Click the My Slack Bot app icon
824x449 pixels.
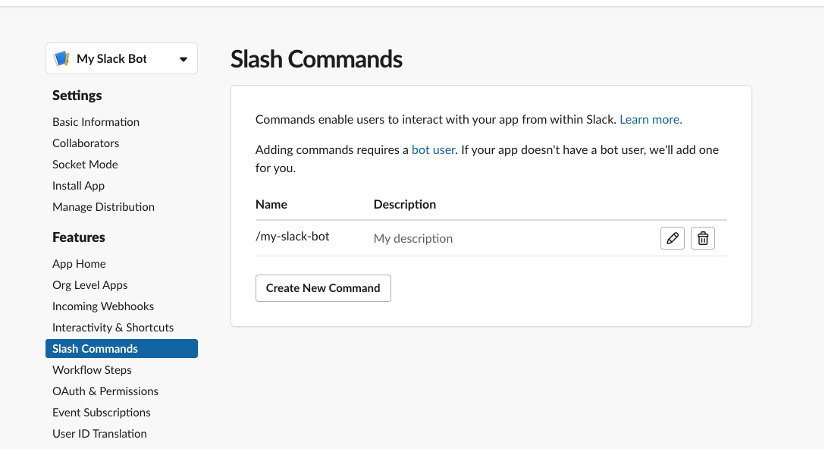coord(62,58)
